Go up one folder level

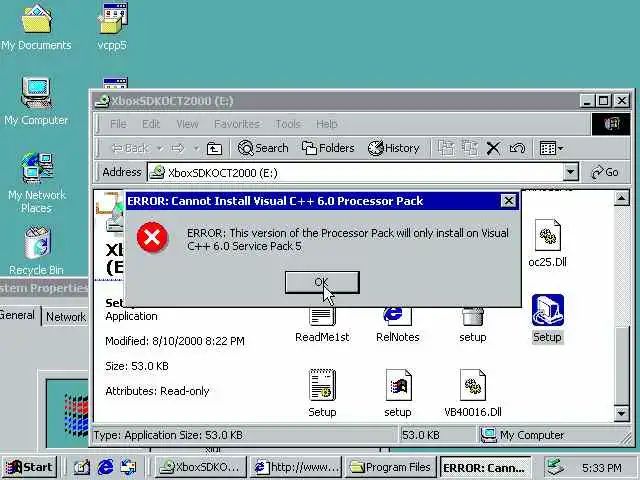coord(214,148)
